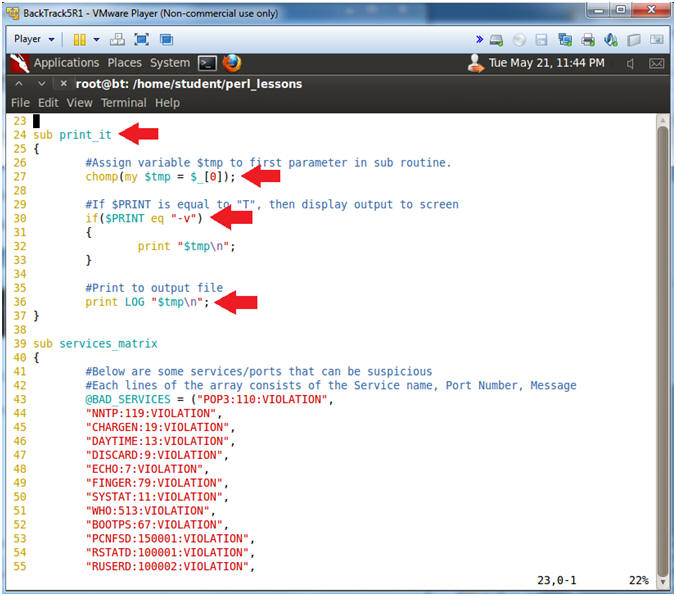Launch Firefox from the panel
This screenshot has height=596, width=676.
pos(232,63)
